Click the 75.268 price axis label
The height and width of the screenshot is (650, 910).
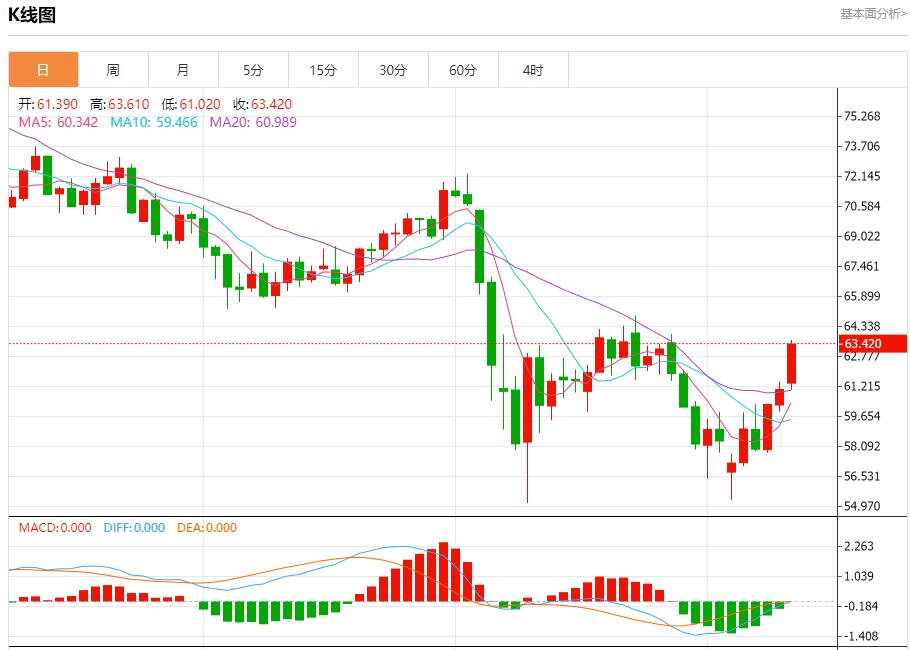[862, 116]
